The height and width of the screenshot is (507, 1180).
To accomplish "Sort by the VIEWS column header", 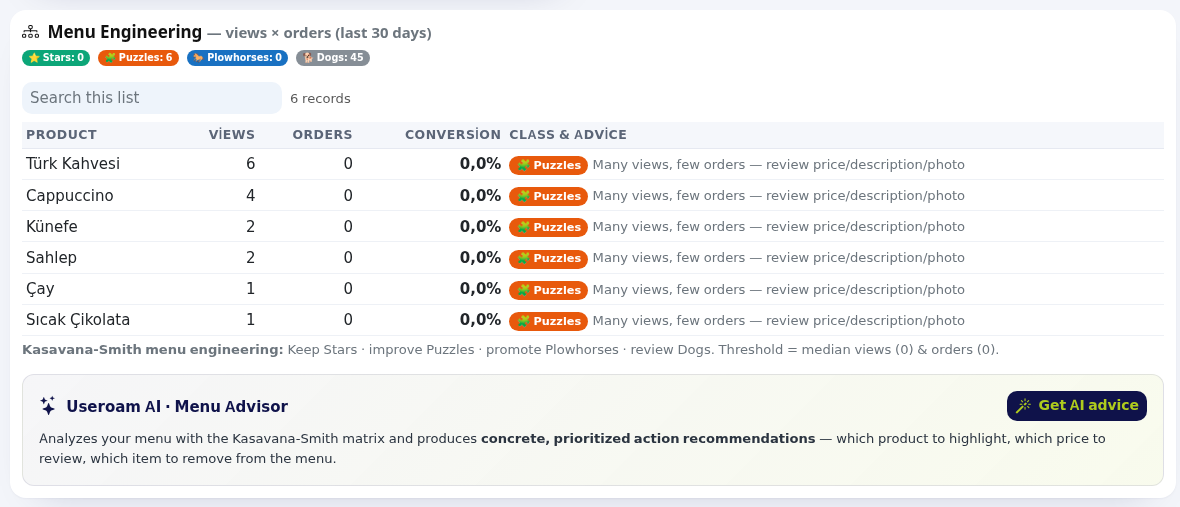I will (232, 135).
